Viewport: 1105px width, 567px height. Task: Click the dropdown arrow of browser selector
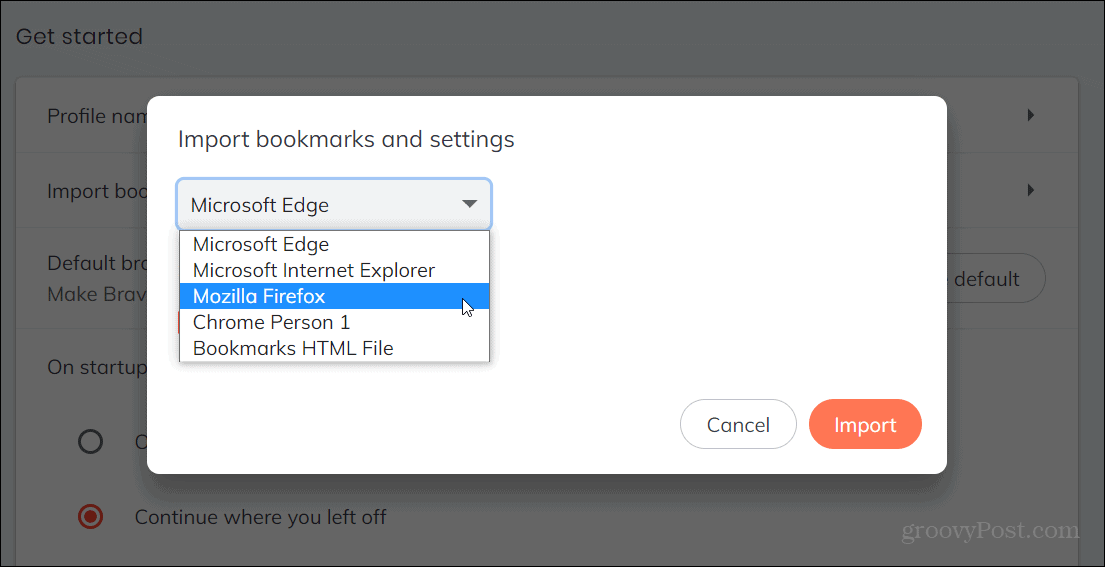[469, 204]
